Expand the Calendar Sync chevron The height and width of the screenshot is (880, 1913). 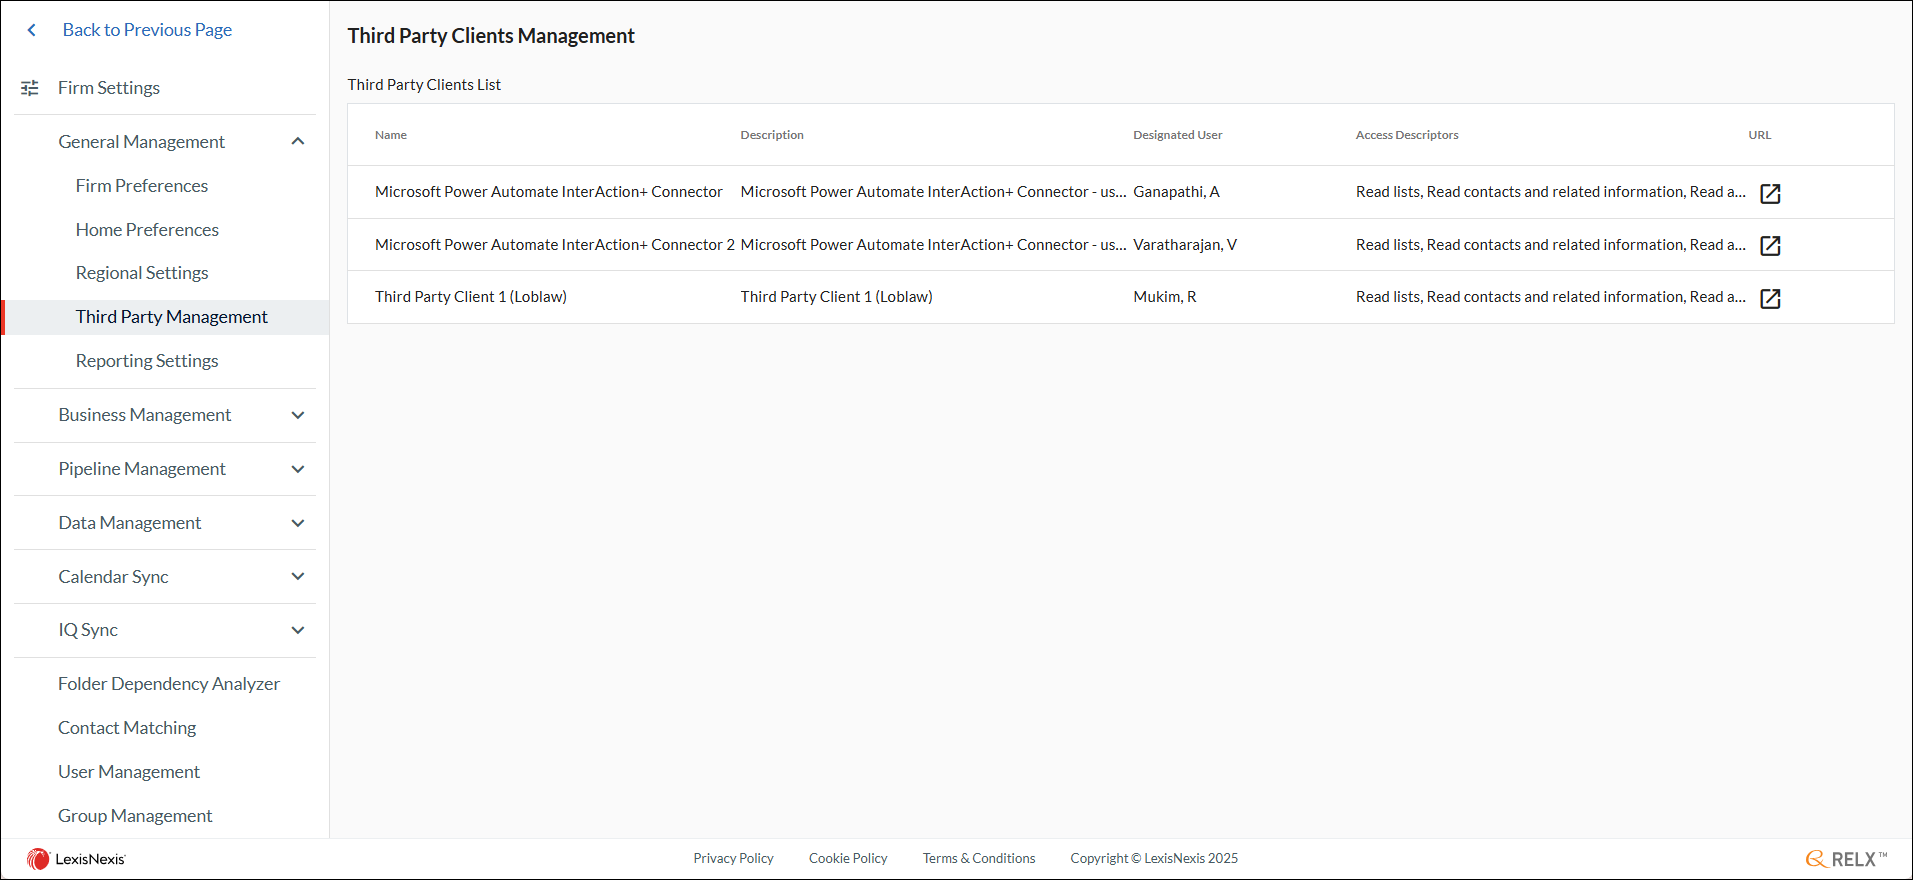coord(298,576)
